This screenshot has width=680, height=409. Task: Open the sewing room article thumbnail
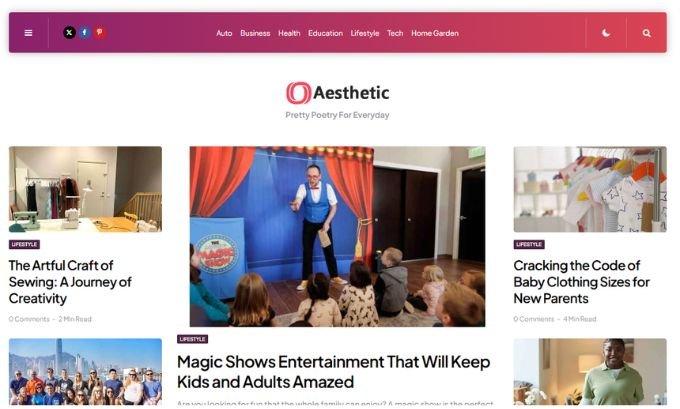[85, 189]
